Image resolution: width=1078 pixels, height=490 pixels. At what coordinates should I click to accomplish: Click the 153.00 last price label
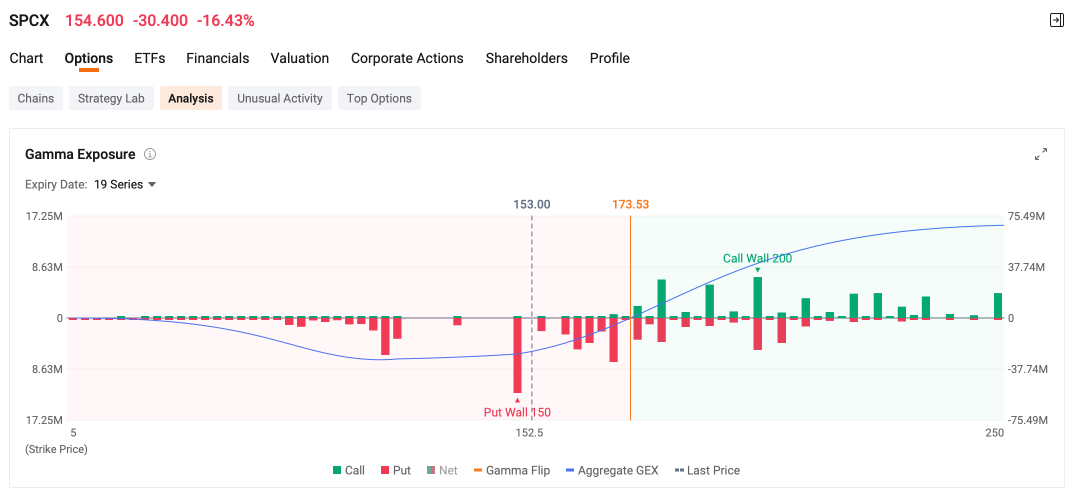click(x=531, y=204)
